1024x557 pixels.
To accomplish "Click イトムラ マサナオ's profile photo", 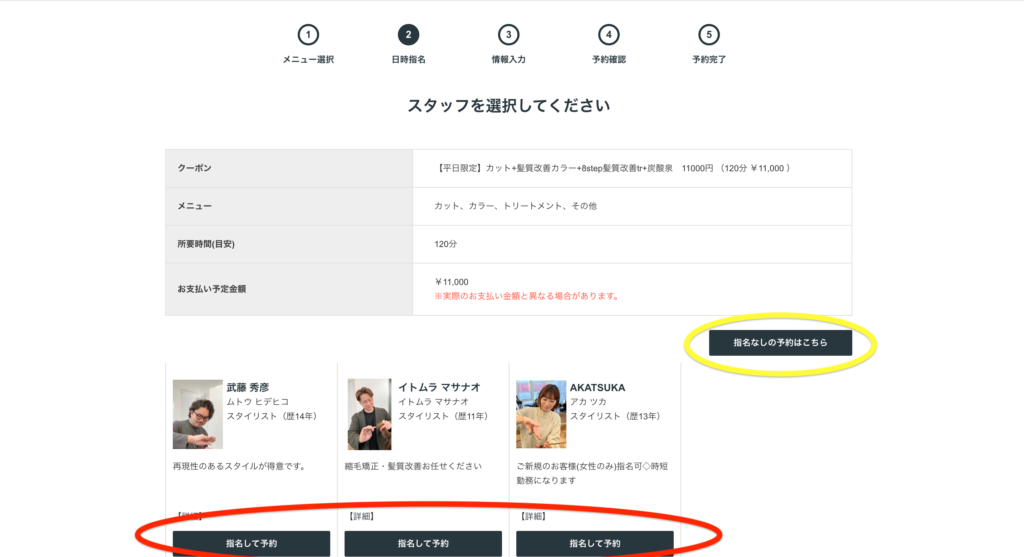I will coord(369,414).
